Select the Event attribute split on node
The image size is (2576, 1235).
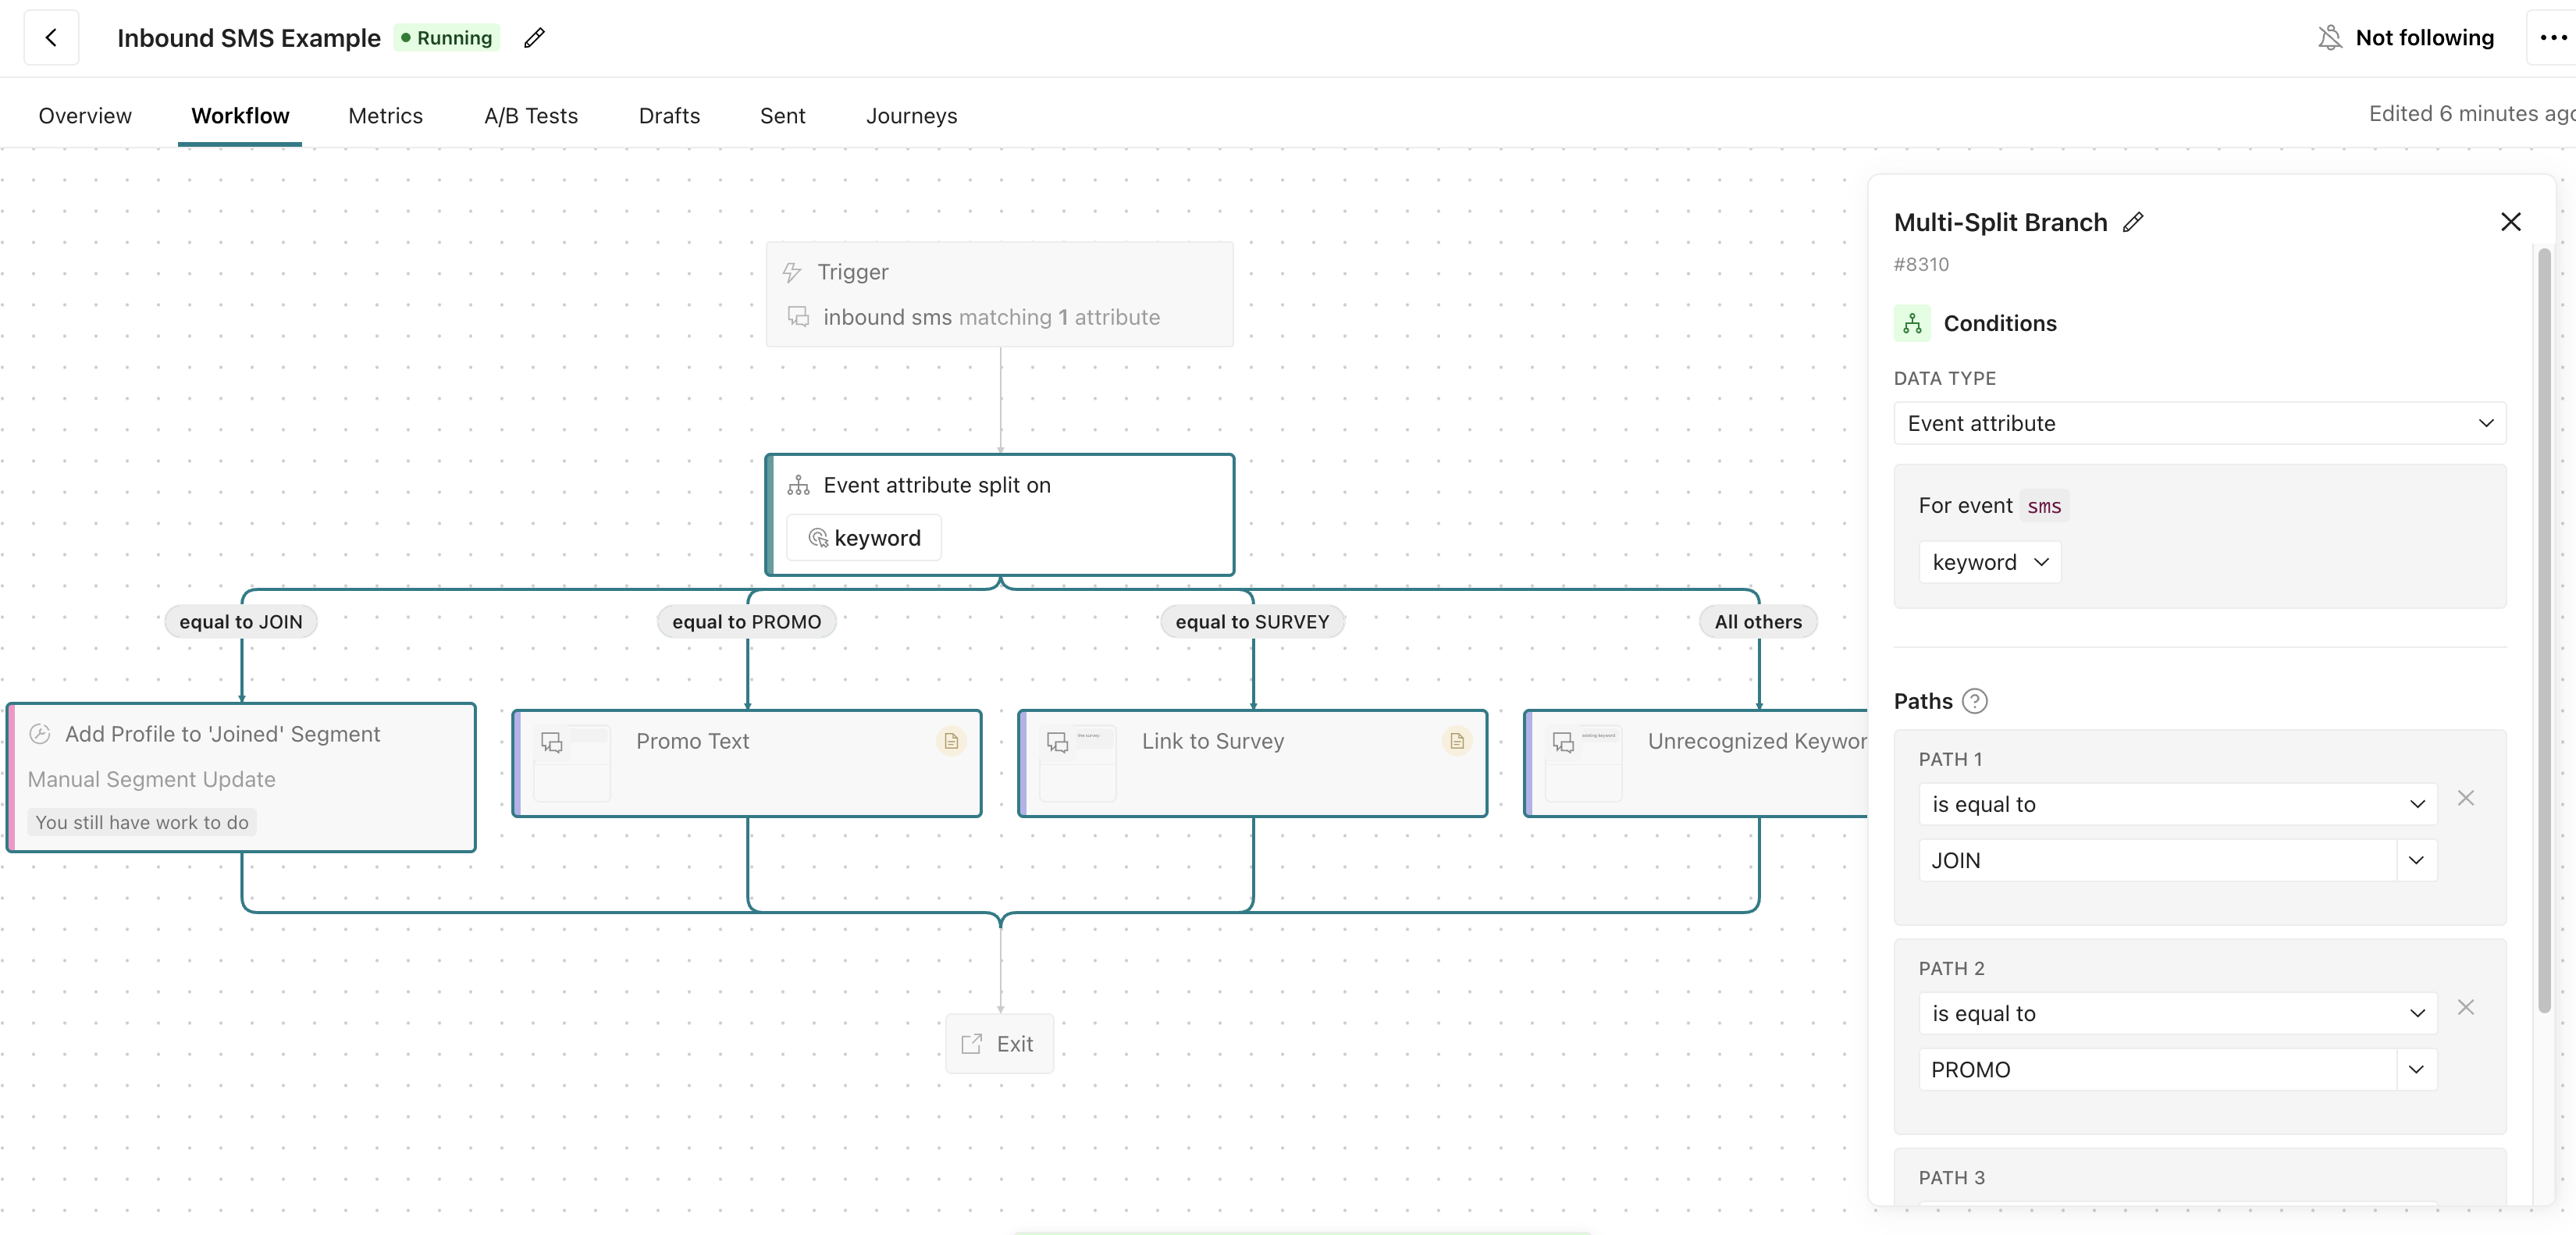[x=999, y=515]
